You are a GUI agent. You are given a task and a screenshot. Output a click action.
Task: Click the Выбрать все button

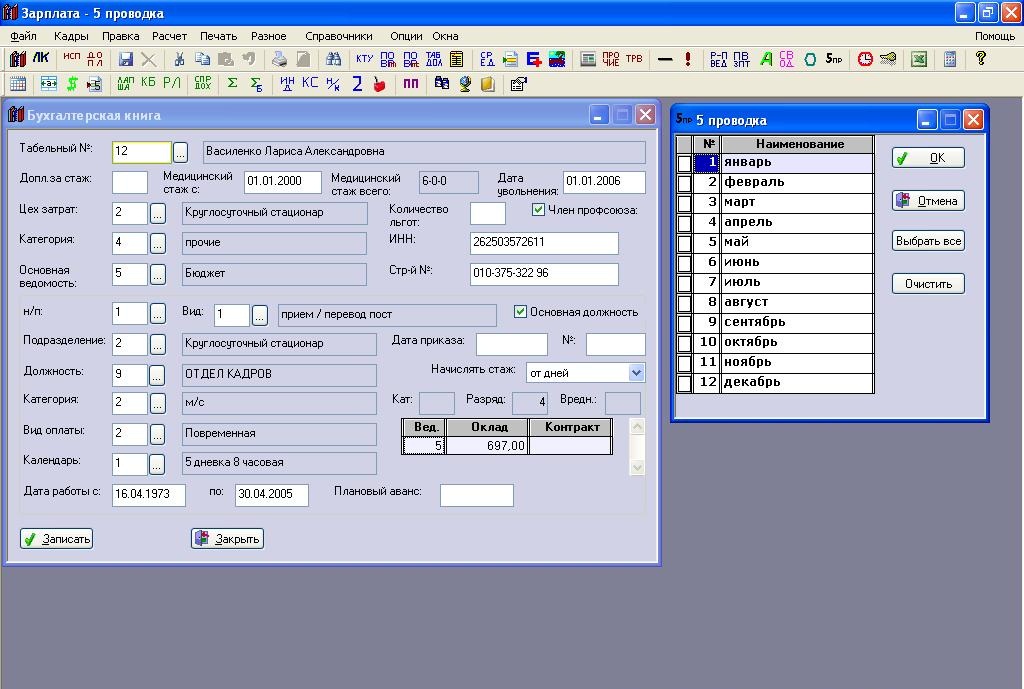pyautogui.click(x=928, y=241)
